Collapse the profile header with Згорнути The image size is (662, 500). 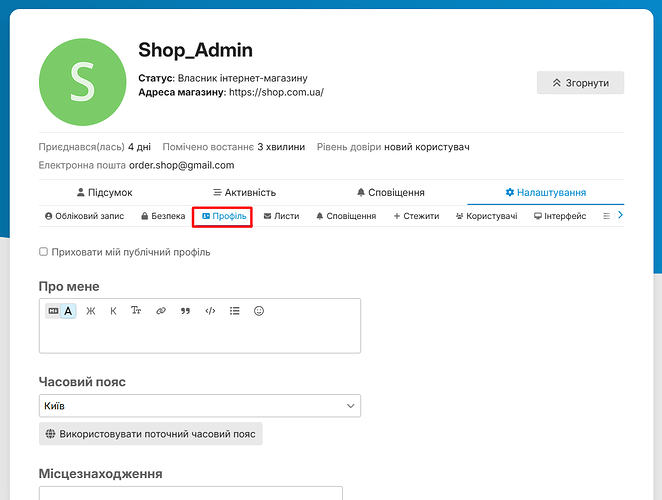[x=580, y=83]
